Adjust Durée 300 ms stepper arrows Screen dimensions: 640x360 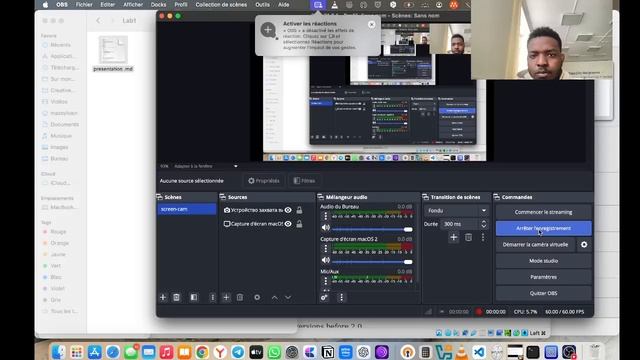(484, 224)
